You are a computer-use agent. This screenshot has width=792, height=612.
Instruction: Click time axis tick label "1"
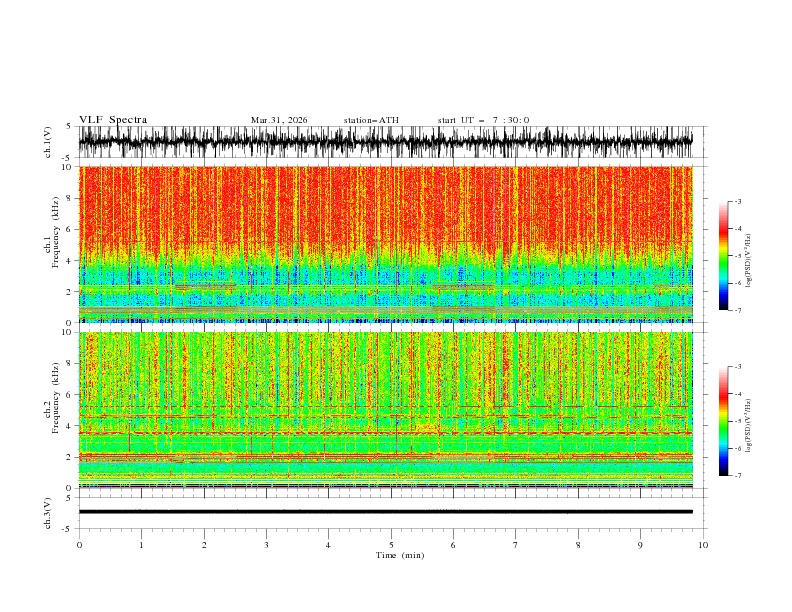(141, 545)
